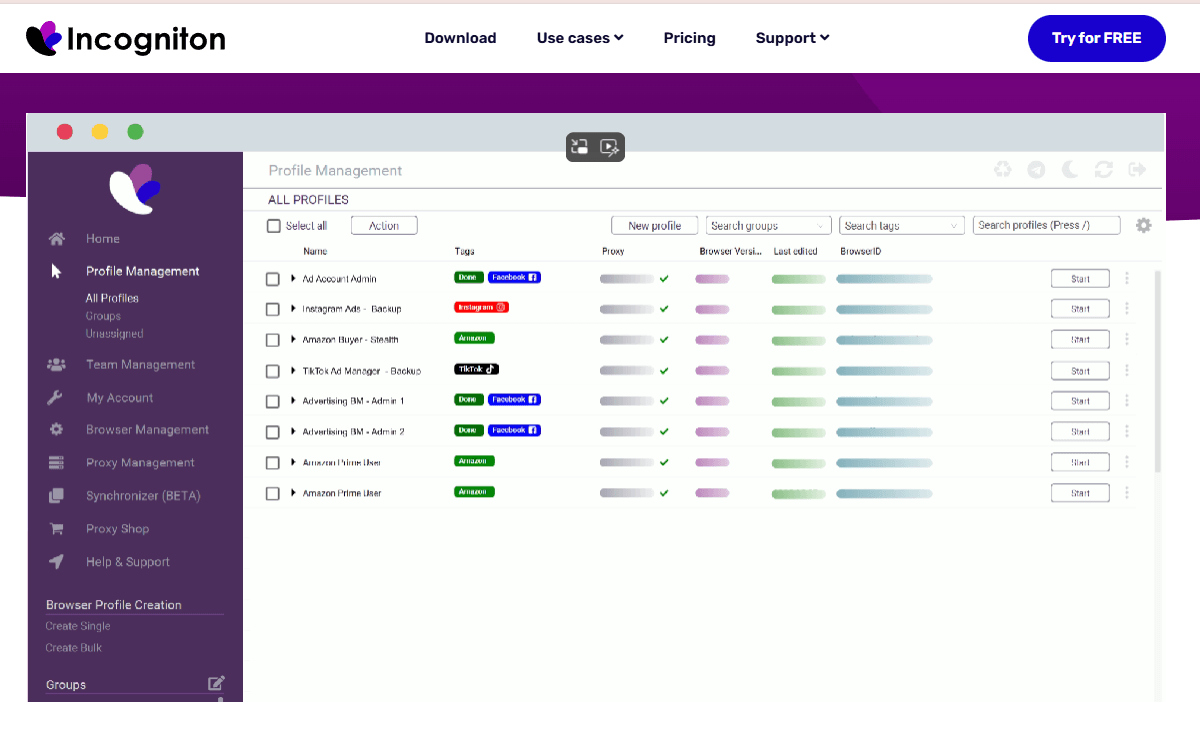Select checkbox for TikTok Ad Manager - Backup
This screenshot has width=1200, height=736.
(x=272, y=371)
